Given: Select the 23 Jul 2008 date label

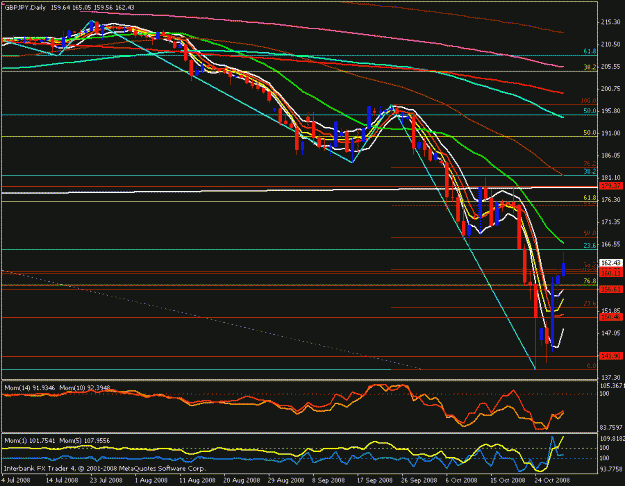Looking at the screenshot, I should pyautogui.click(x=106, y=480).
